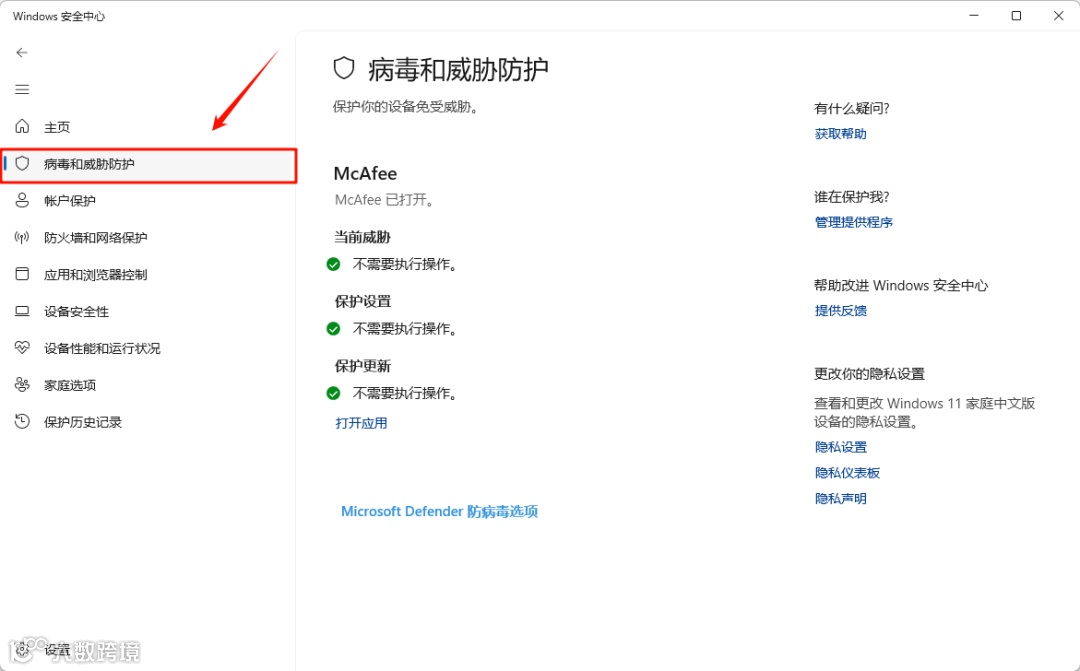Click the heart icon for 设备性能和运行状况
This screenshot has width=1080, height=671.
(22, 348)
